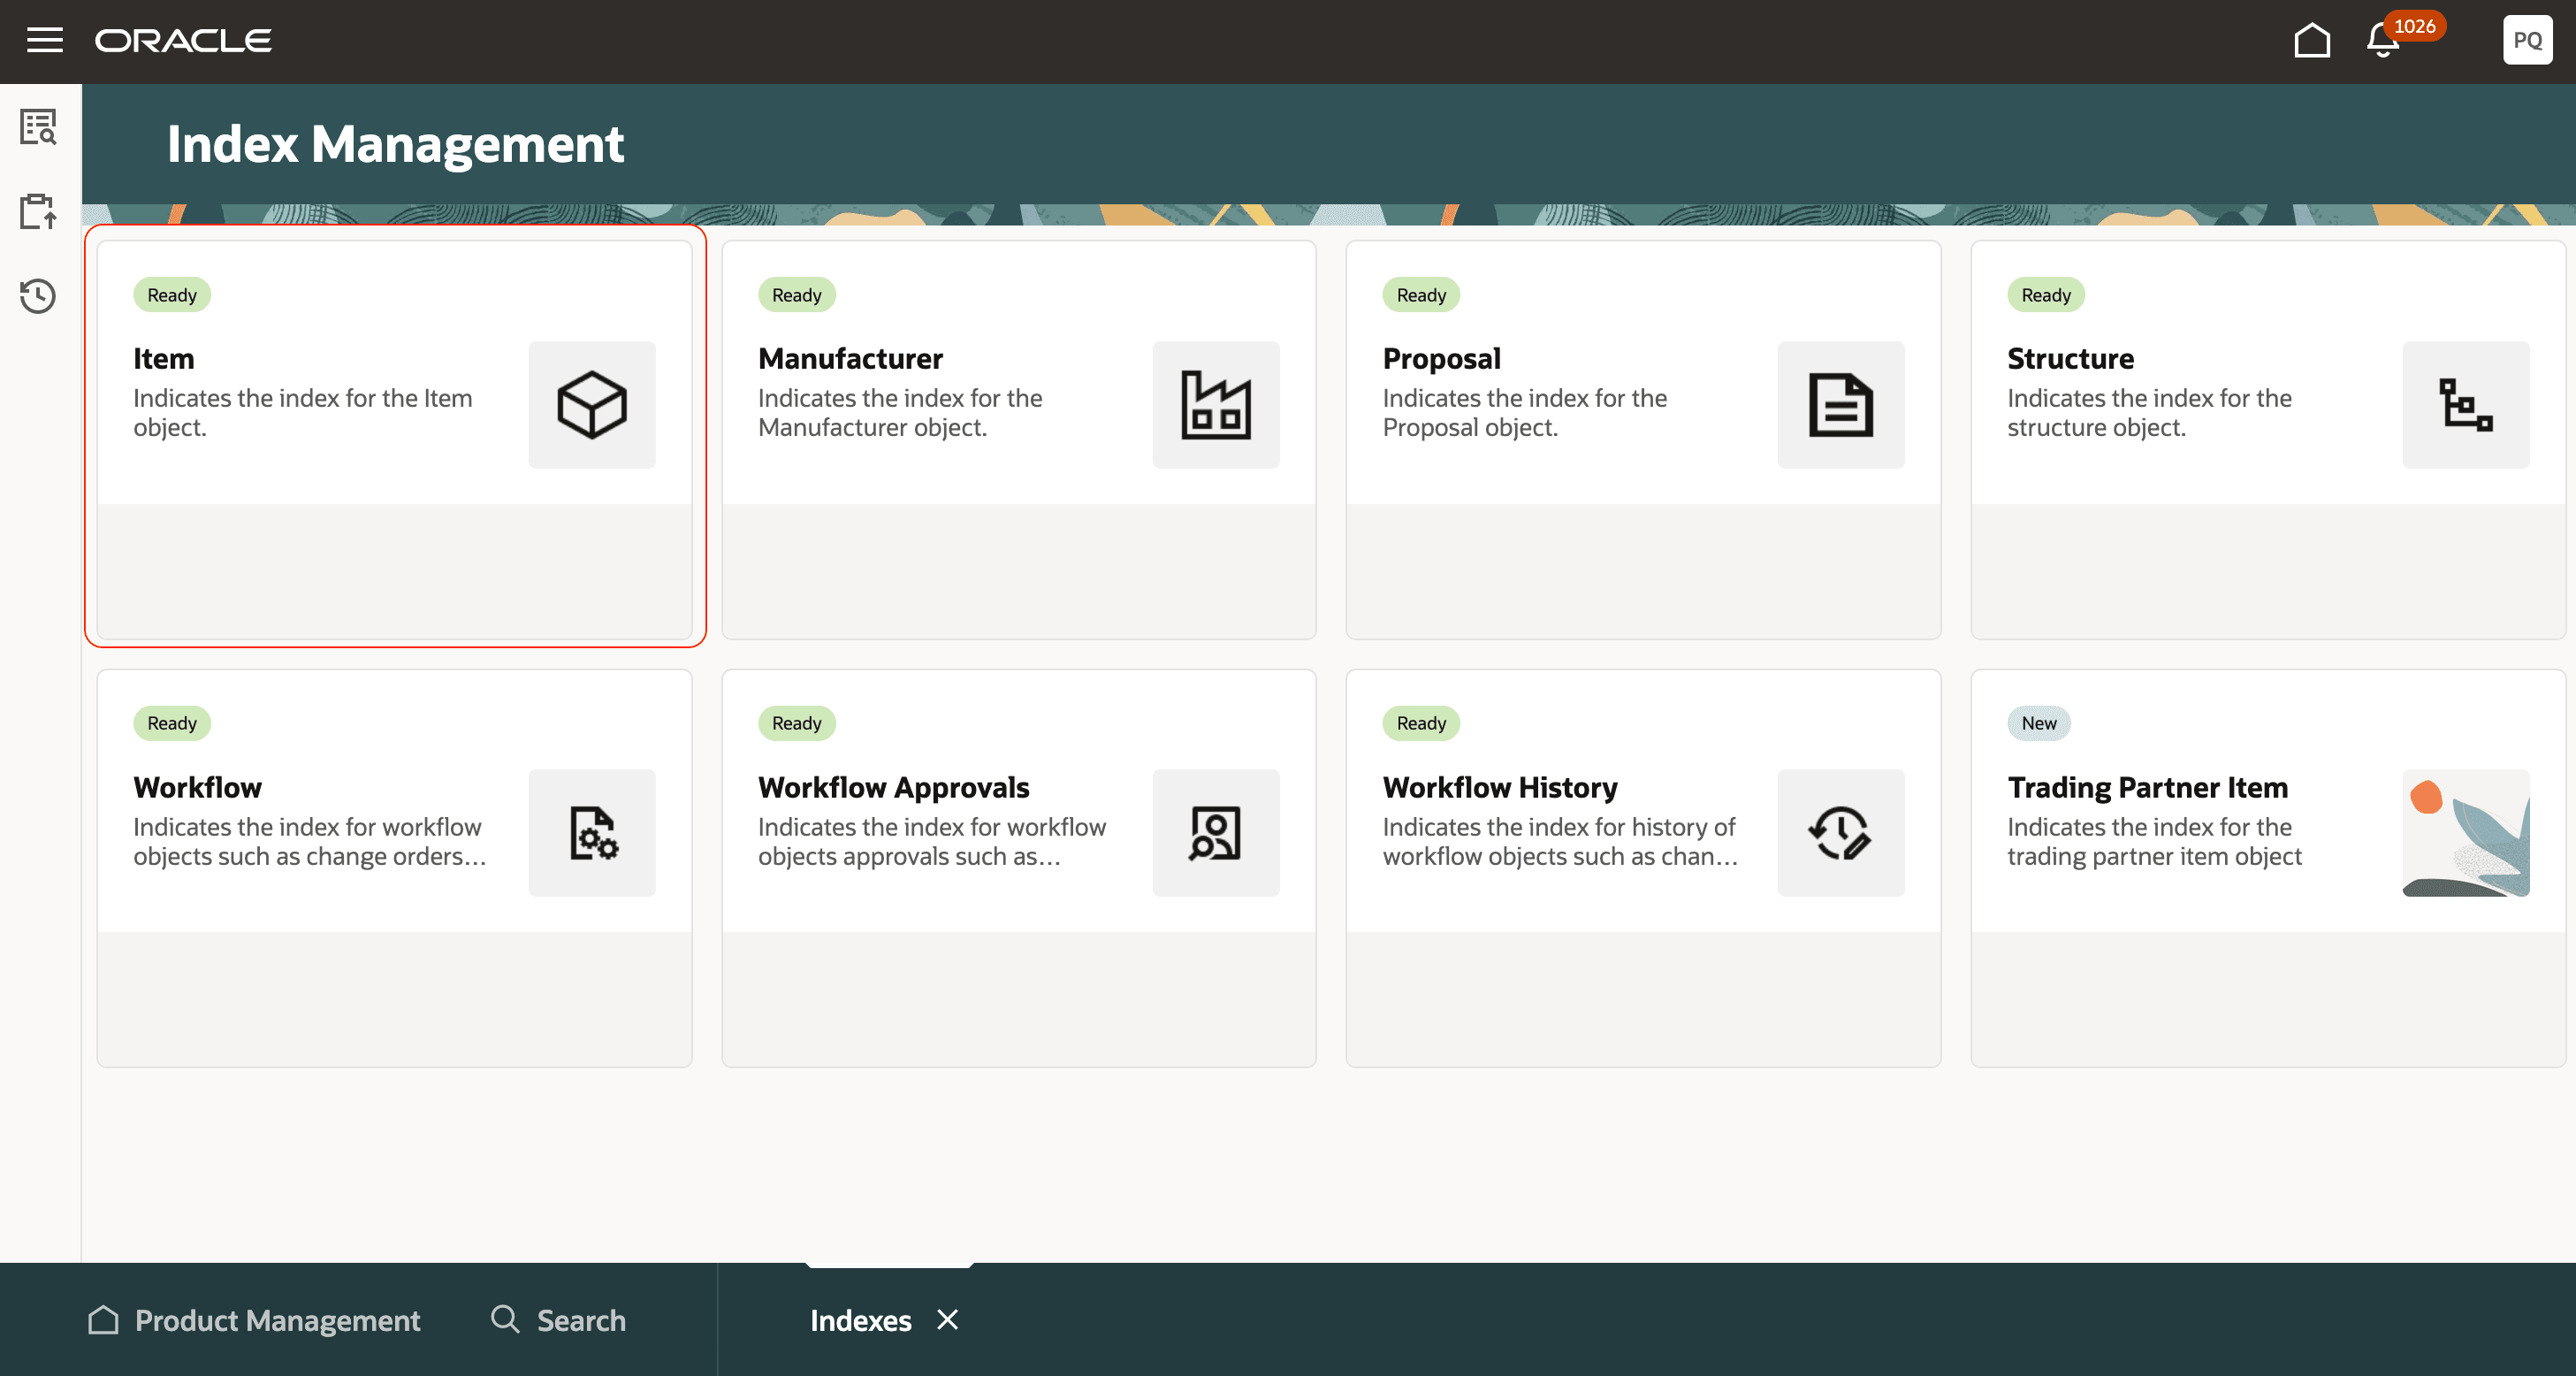The width and height of the screenshot is (2576, 1376).
Task: Click the Structure hierarchy icon
Action: (2465, 405)
